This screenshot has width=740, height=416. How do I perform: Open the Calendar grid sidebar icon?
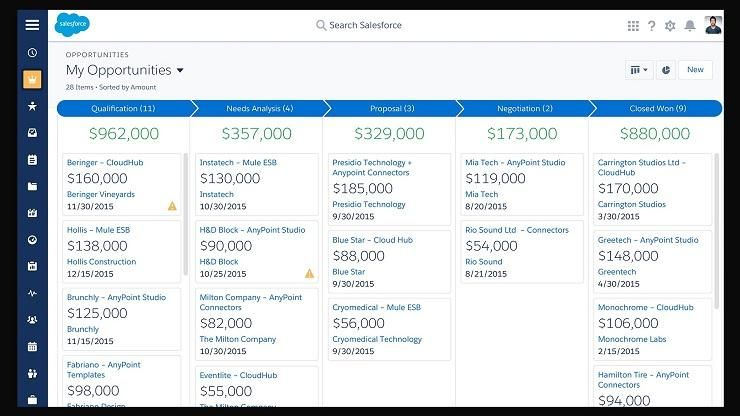click(x=32, y=347)
